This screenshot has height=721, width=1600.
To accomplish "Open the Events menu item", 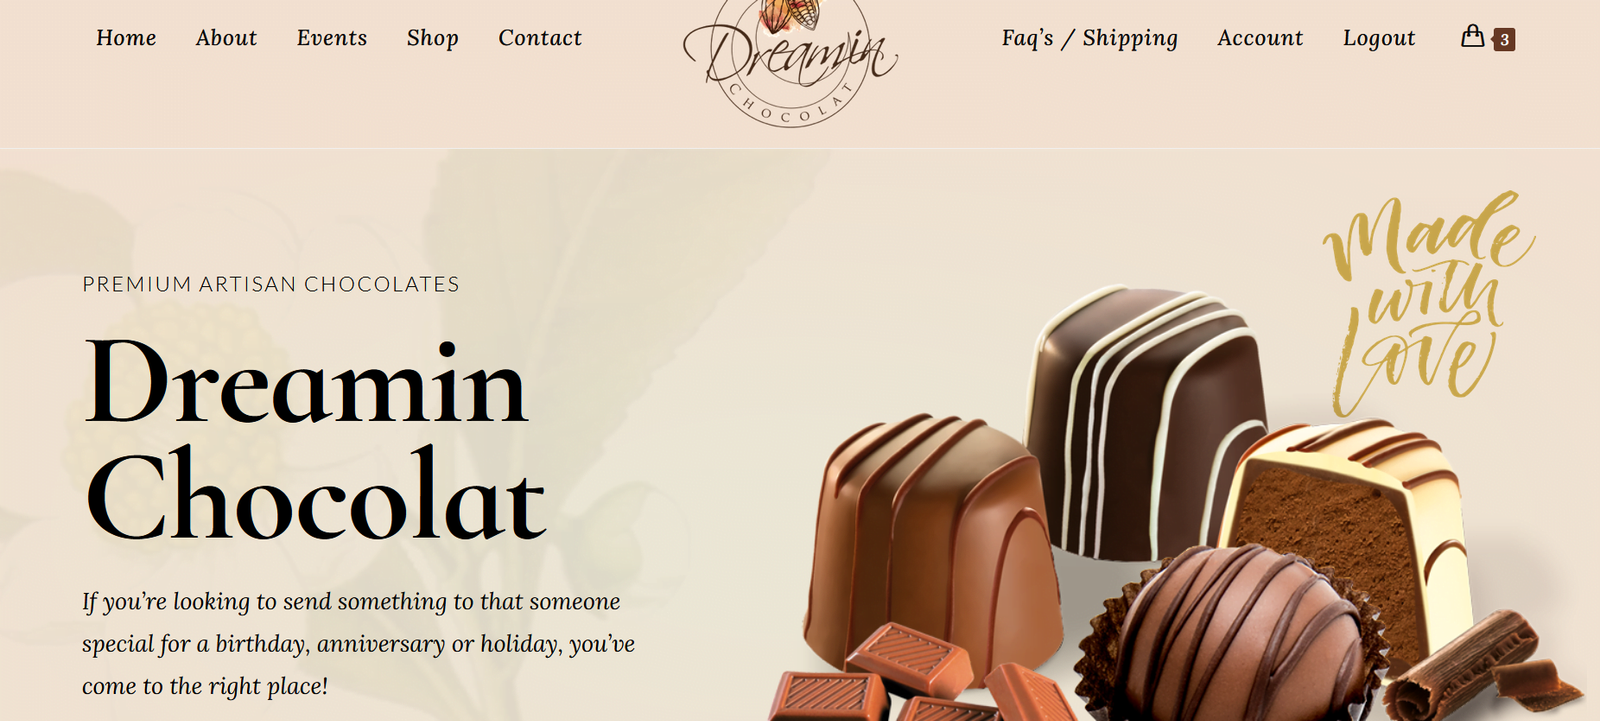I will (x=332, y=38).
